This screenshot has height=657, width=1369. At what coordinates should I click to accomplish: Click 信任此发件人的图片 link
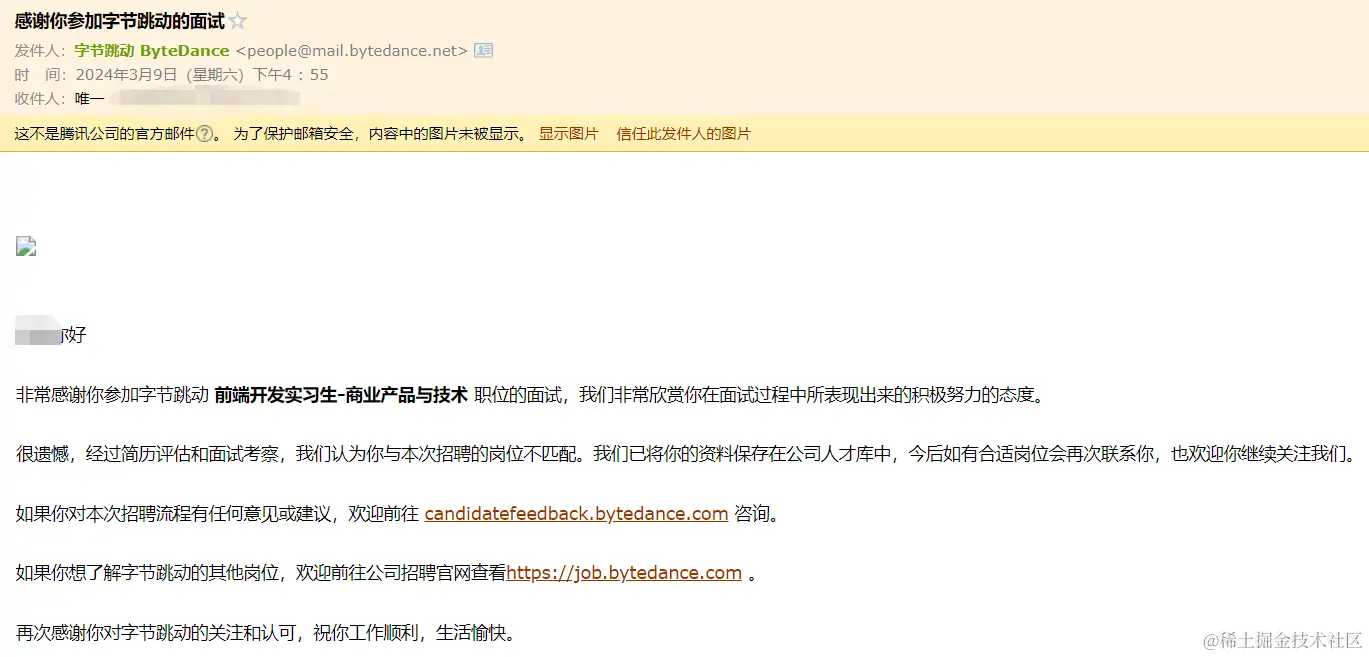click(x=684, y=134)
